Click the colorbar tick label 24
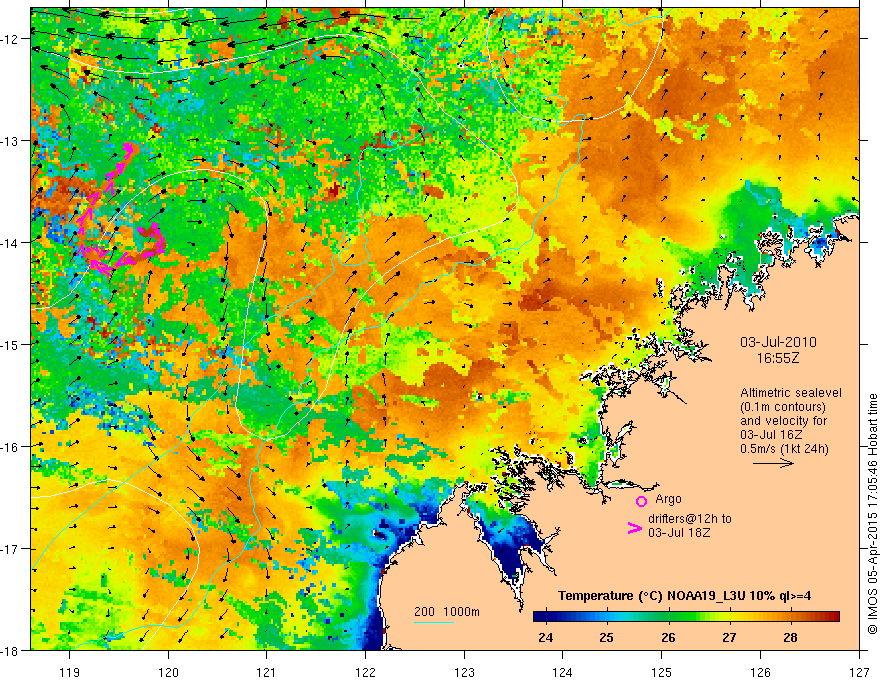The width and height of the screenshot is (880, 680). click(545, 637)
